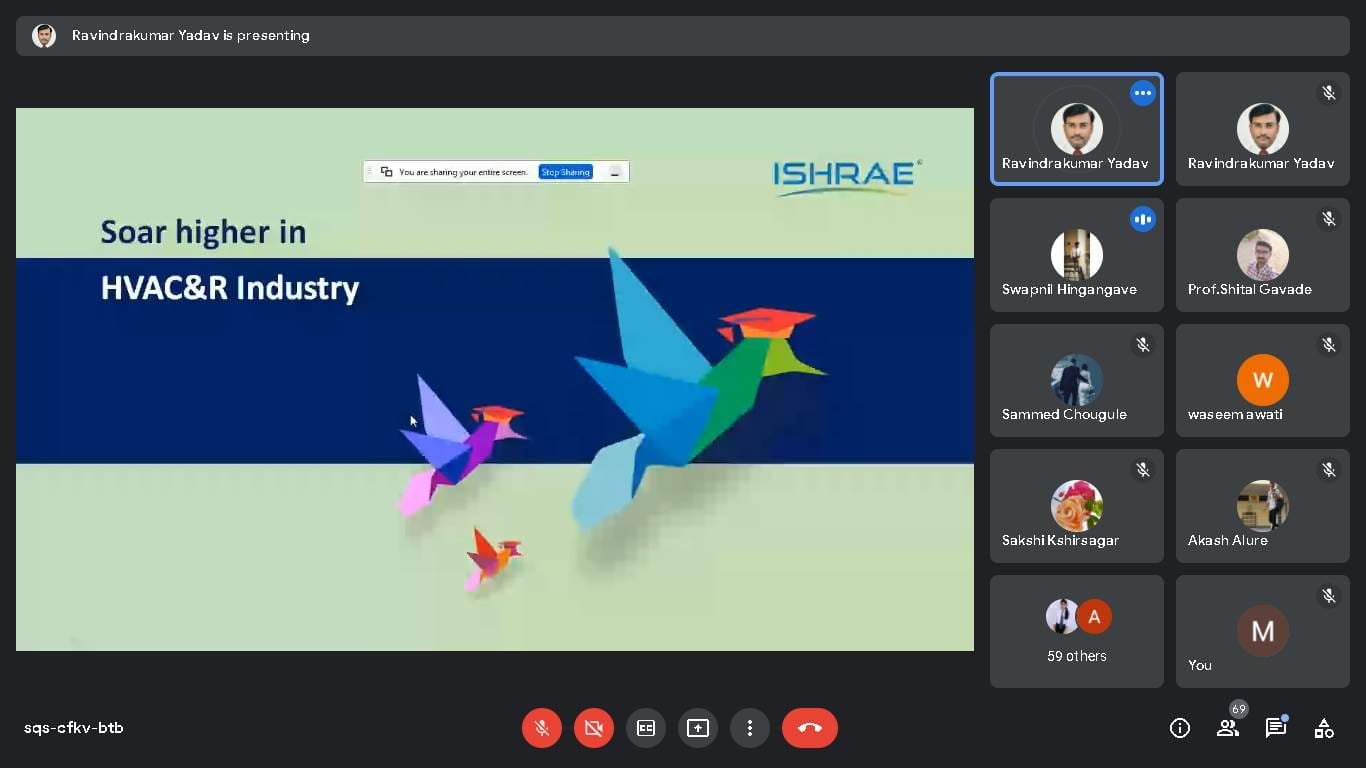Toggle closed captions button
The image size is (1366, 768).
pyautogui.click(x=645, y=728)
